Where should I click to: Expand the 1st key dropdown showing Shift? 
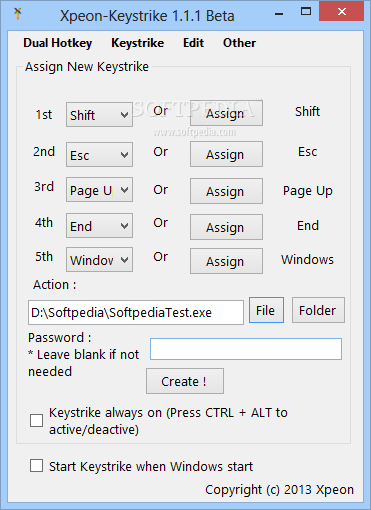click(99, 115)
